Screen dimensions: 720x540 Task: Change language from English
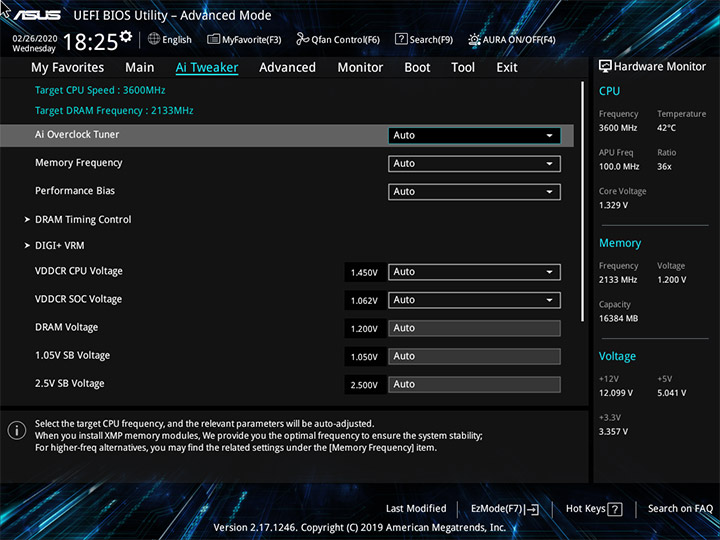176,40
